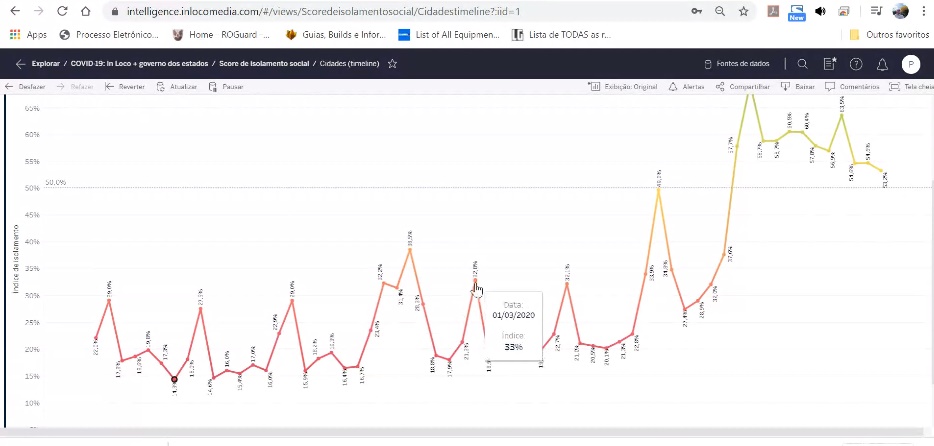Open Score de isolamento social breadcrumb

click(264, 64)
